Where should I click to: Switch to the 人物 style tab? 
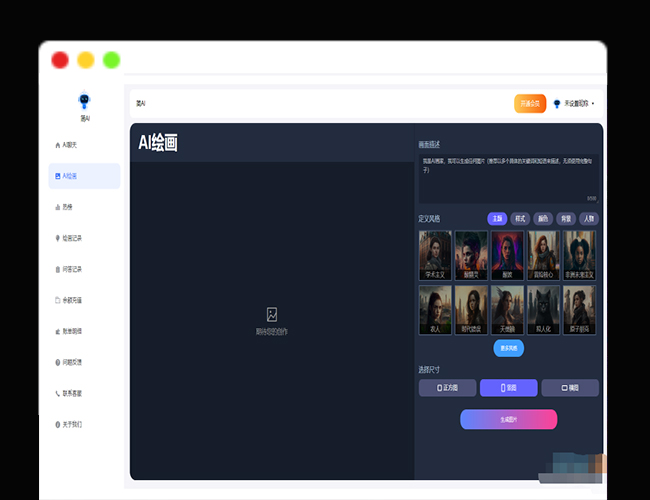[589, 218]
